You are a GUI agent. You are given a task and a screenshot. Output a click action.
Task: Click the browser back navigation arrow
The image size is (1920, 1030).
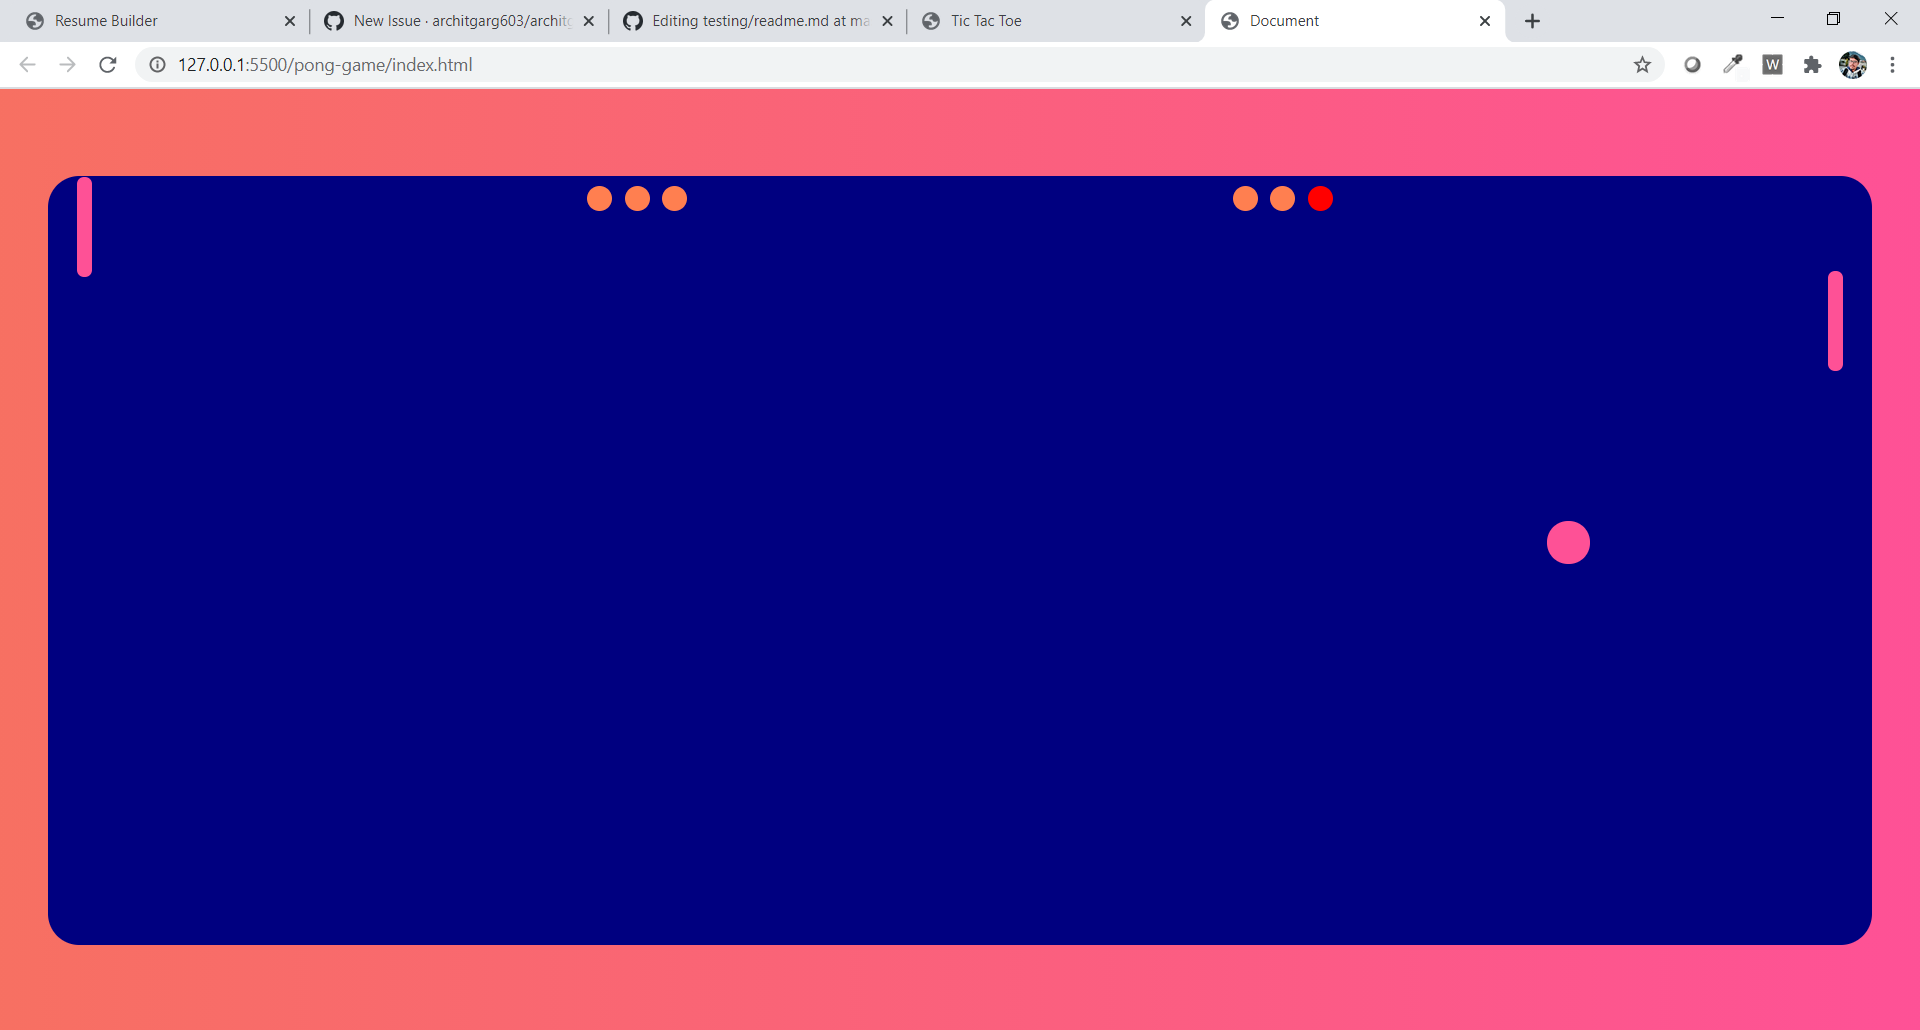click(27, 65)
